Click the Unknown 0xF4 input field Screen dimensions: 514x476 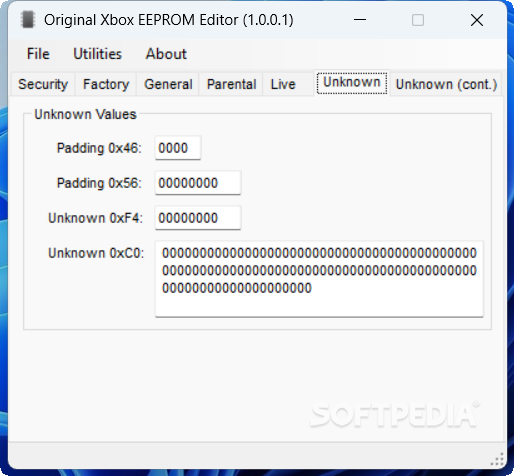(198, 218)
